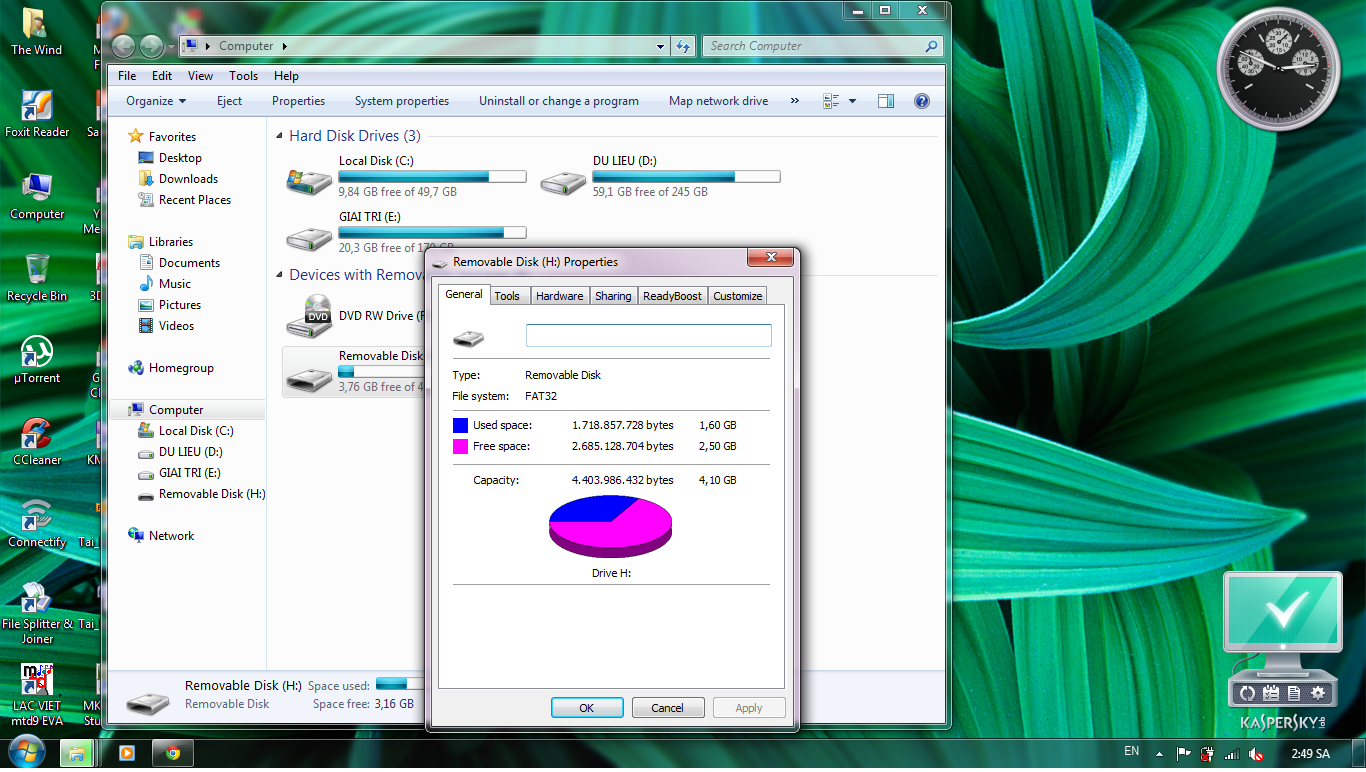
Task: Select Downloads under Favorites
Action: (x=188, y=179)
